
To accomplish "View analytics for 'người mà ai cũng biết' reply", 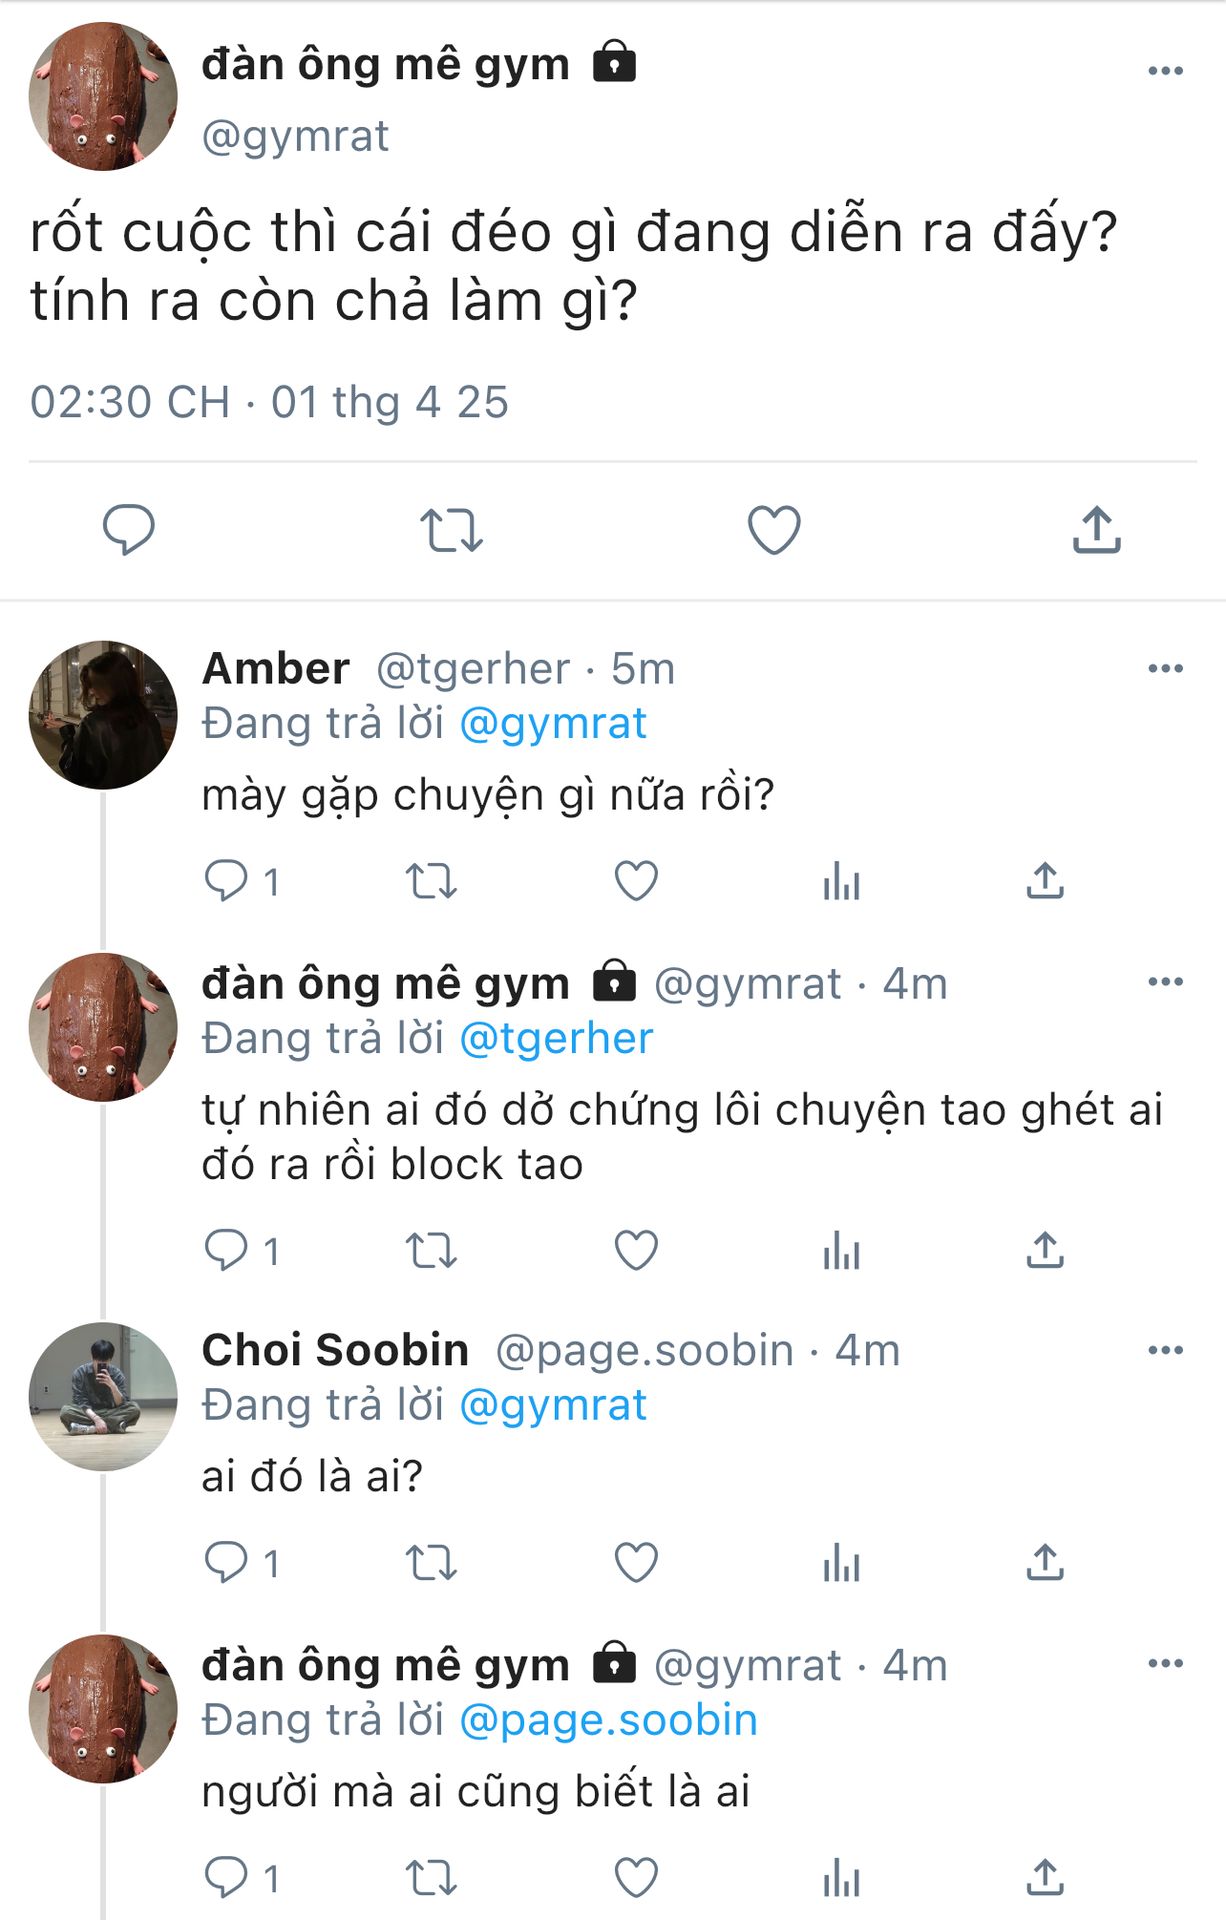I will 841,1878.
